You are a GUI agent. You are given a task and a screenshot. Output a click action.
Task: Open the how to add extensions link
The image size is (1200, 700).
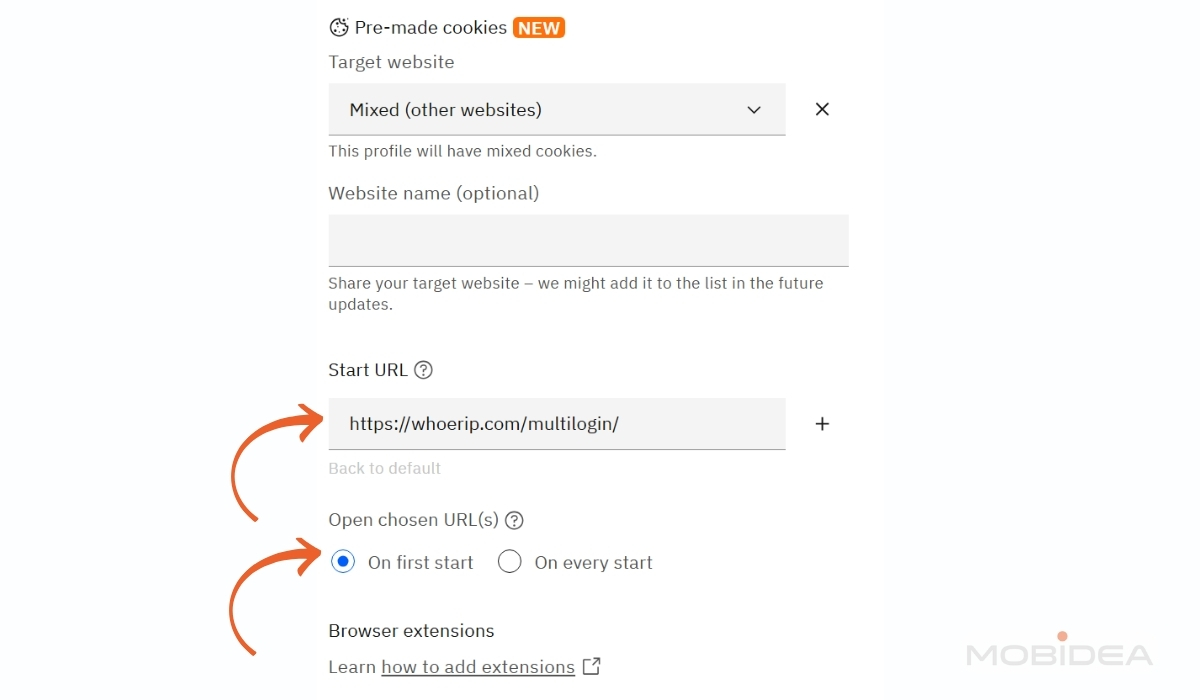[478, 667]
